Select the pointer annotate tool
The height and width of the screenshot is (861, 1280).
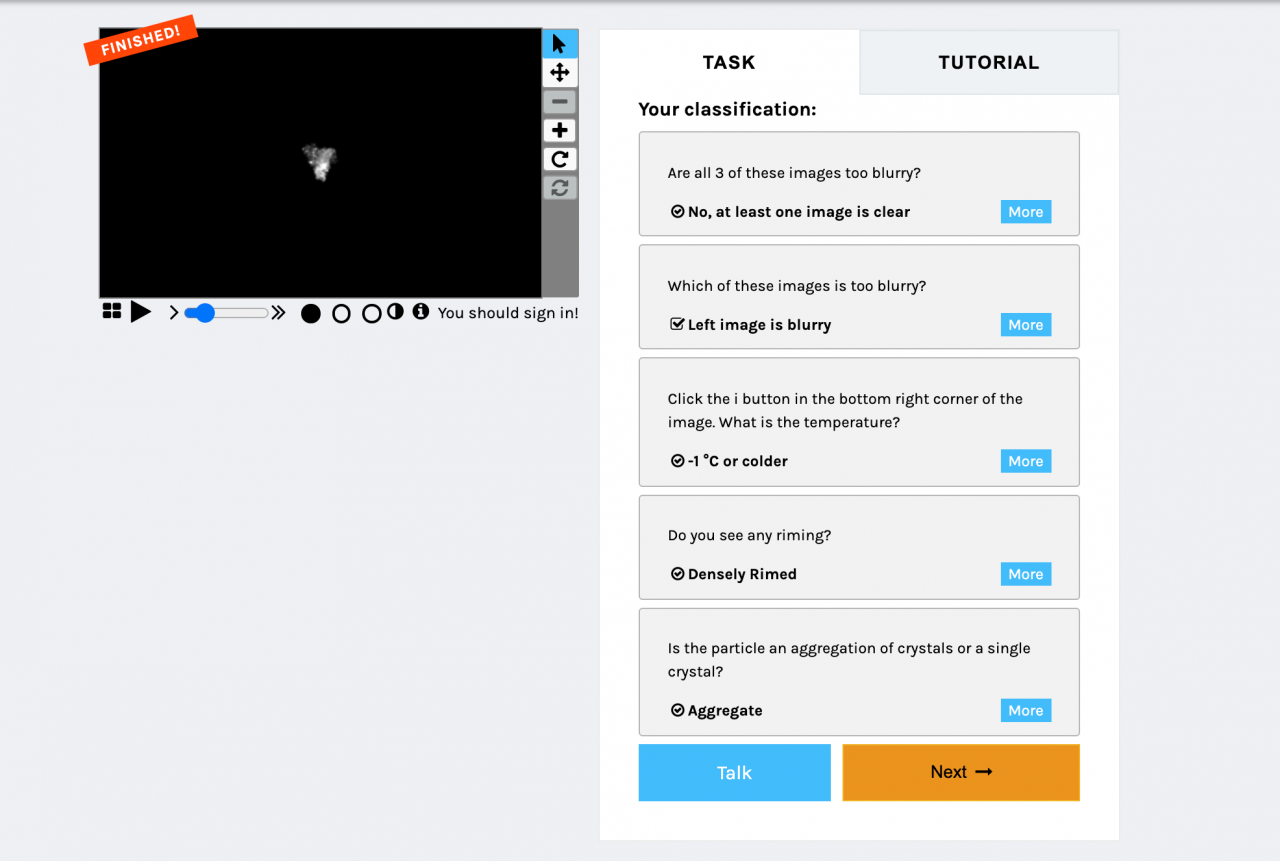[560, 44]
